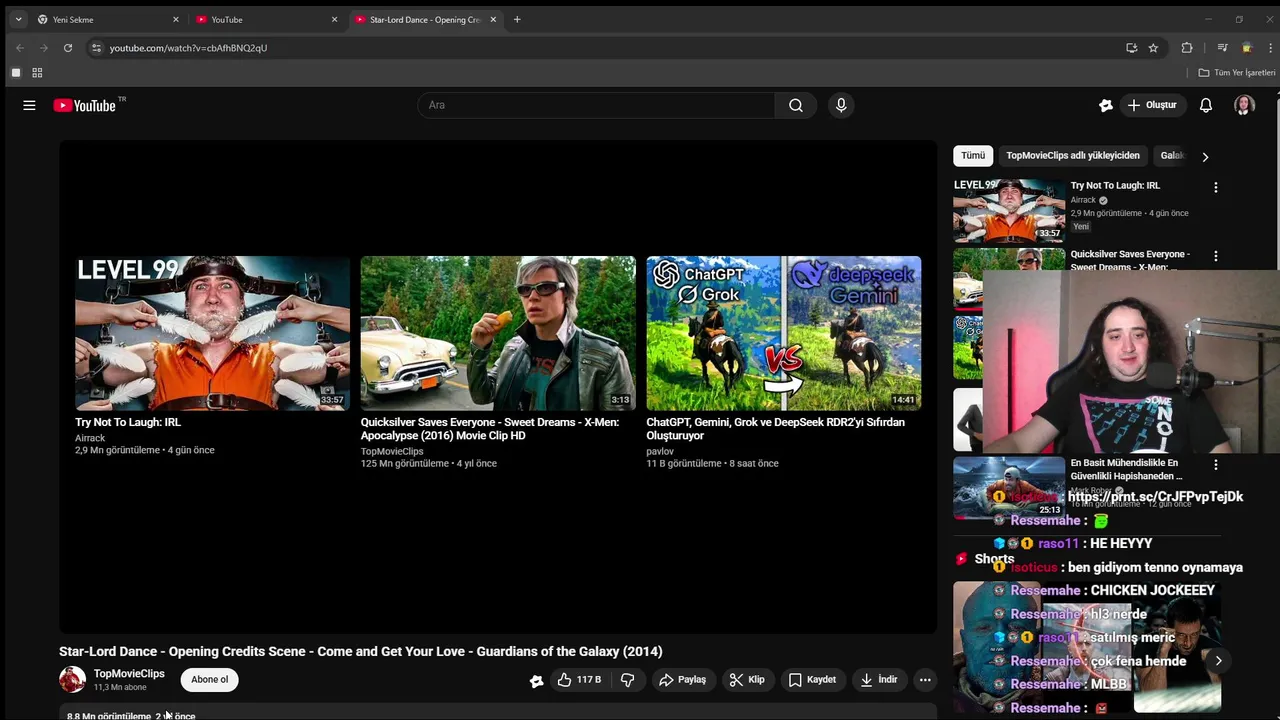Open the tab search dropdown arrow
This screenshot has height=720, width=1280.
pos(18,19)
